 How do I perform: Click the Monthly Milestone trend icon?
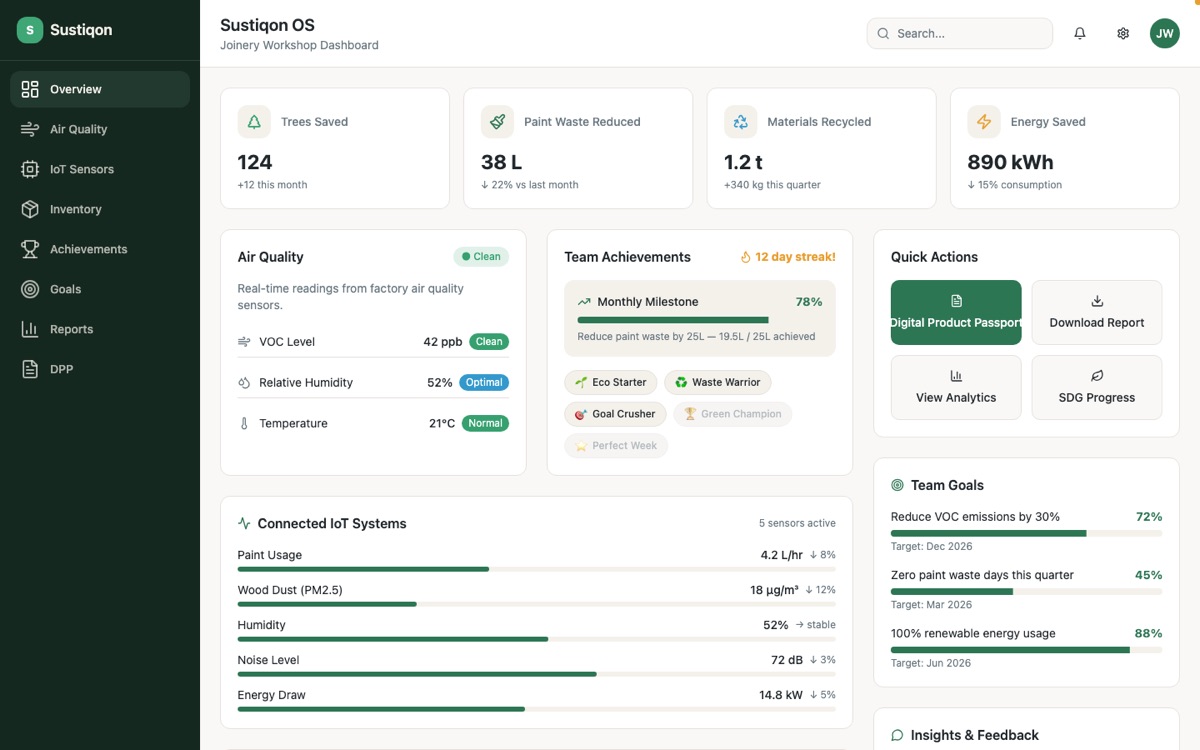pyautogui.click(x=584, y=302)
